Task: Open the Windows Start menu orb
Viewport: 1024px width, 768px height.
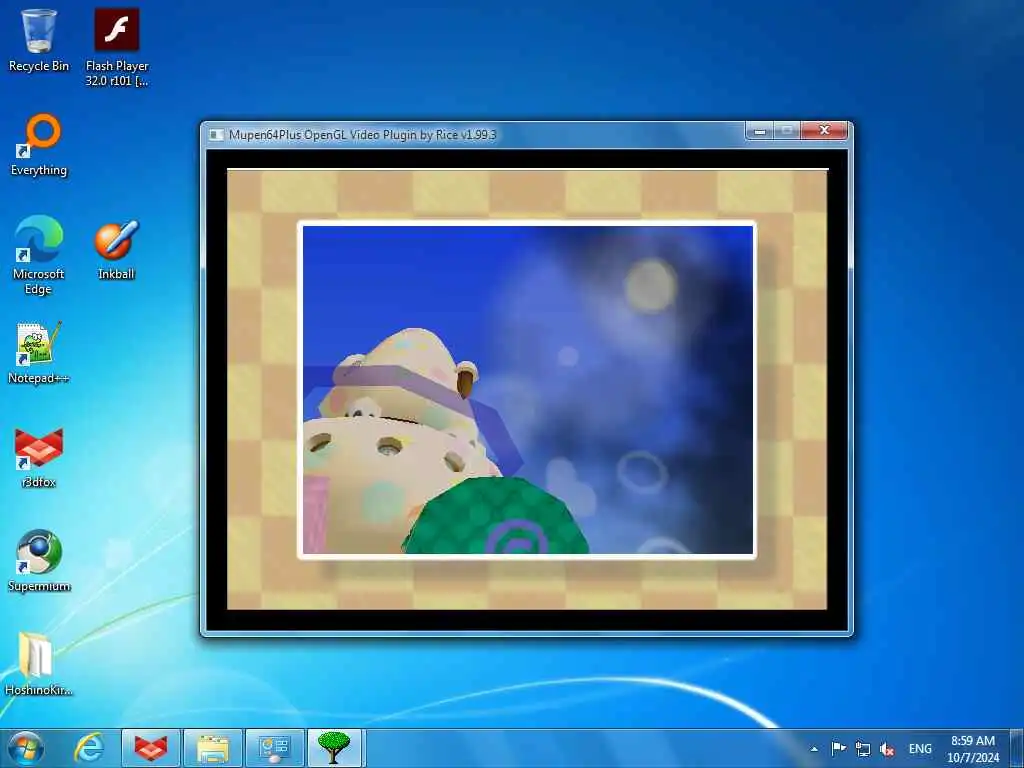Action: (x=26, y=748)
